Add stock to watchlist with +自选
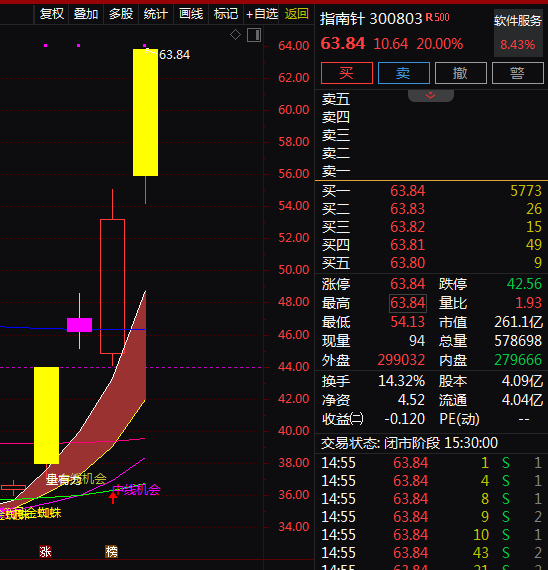This screenshot has height=570, width=548. [262, 14]
